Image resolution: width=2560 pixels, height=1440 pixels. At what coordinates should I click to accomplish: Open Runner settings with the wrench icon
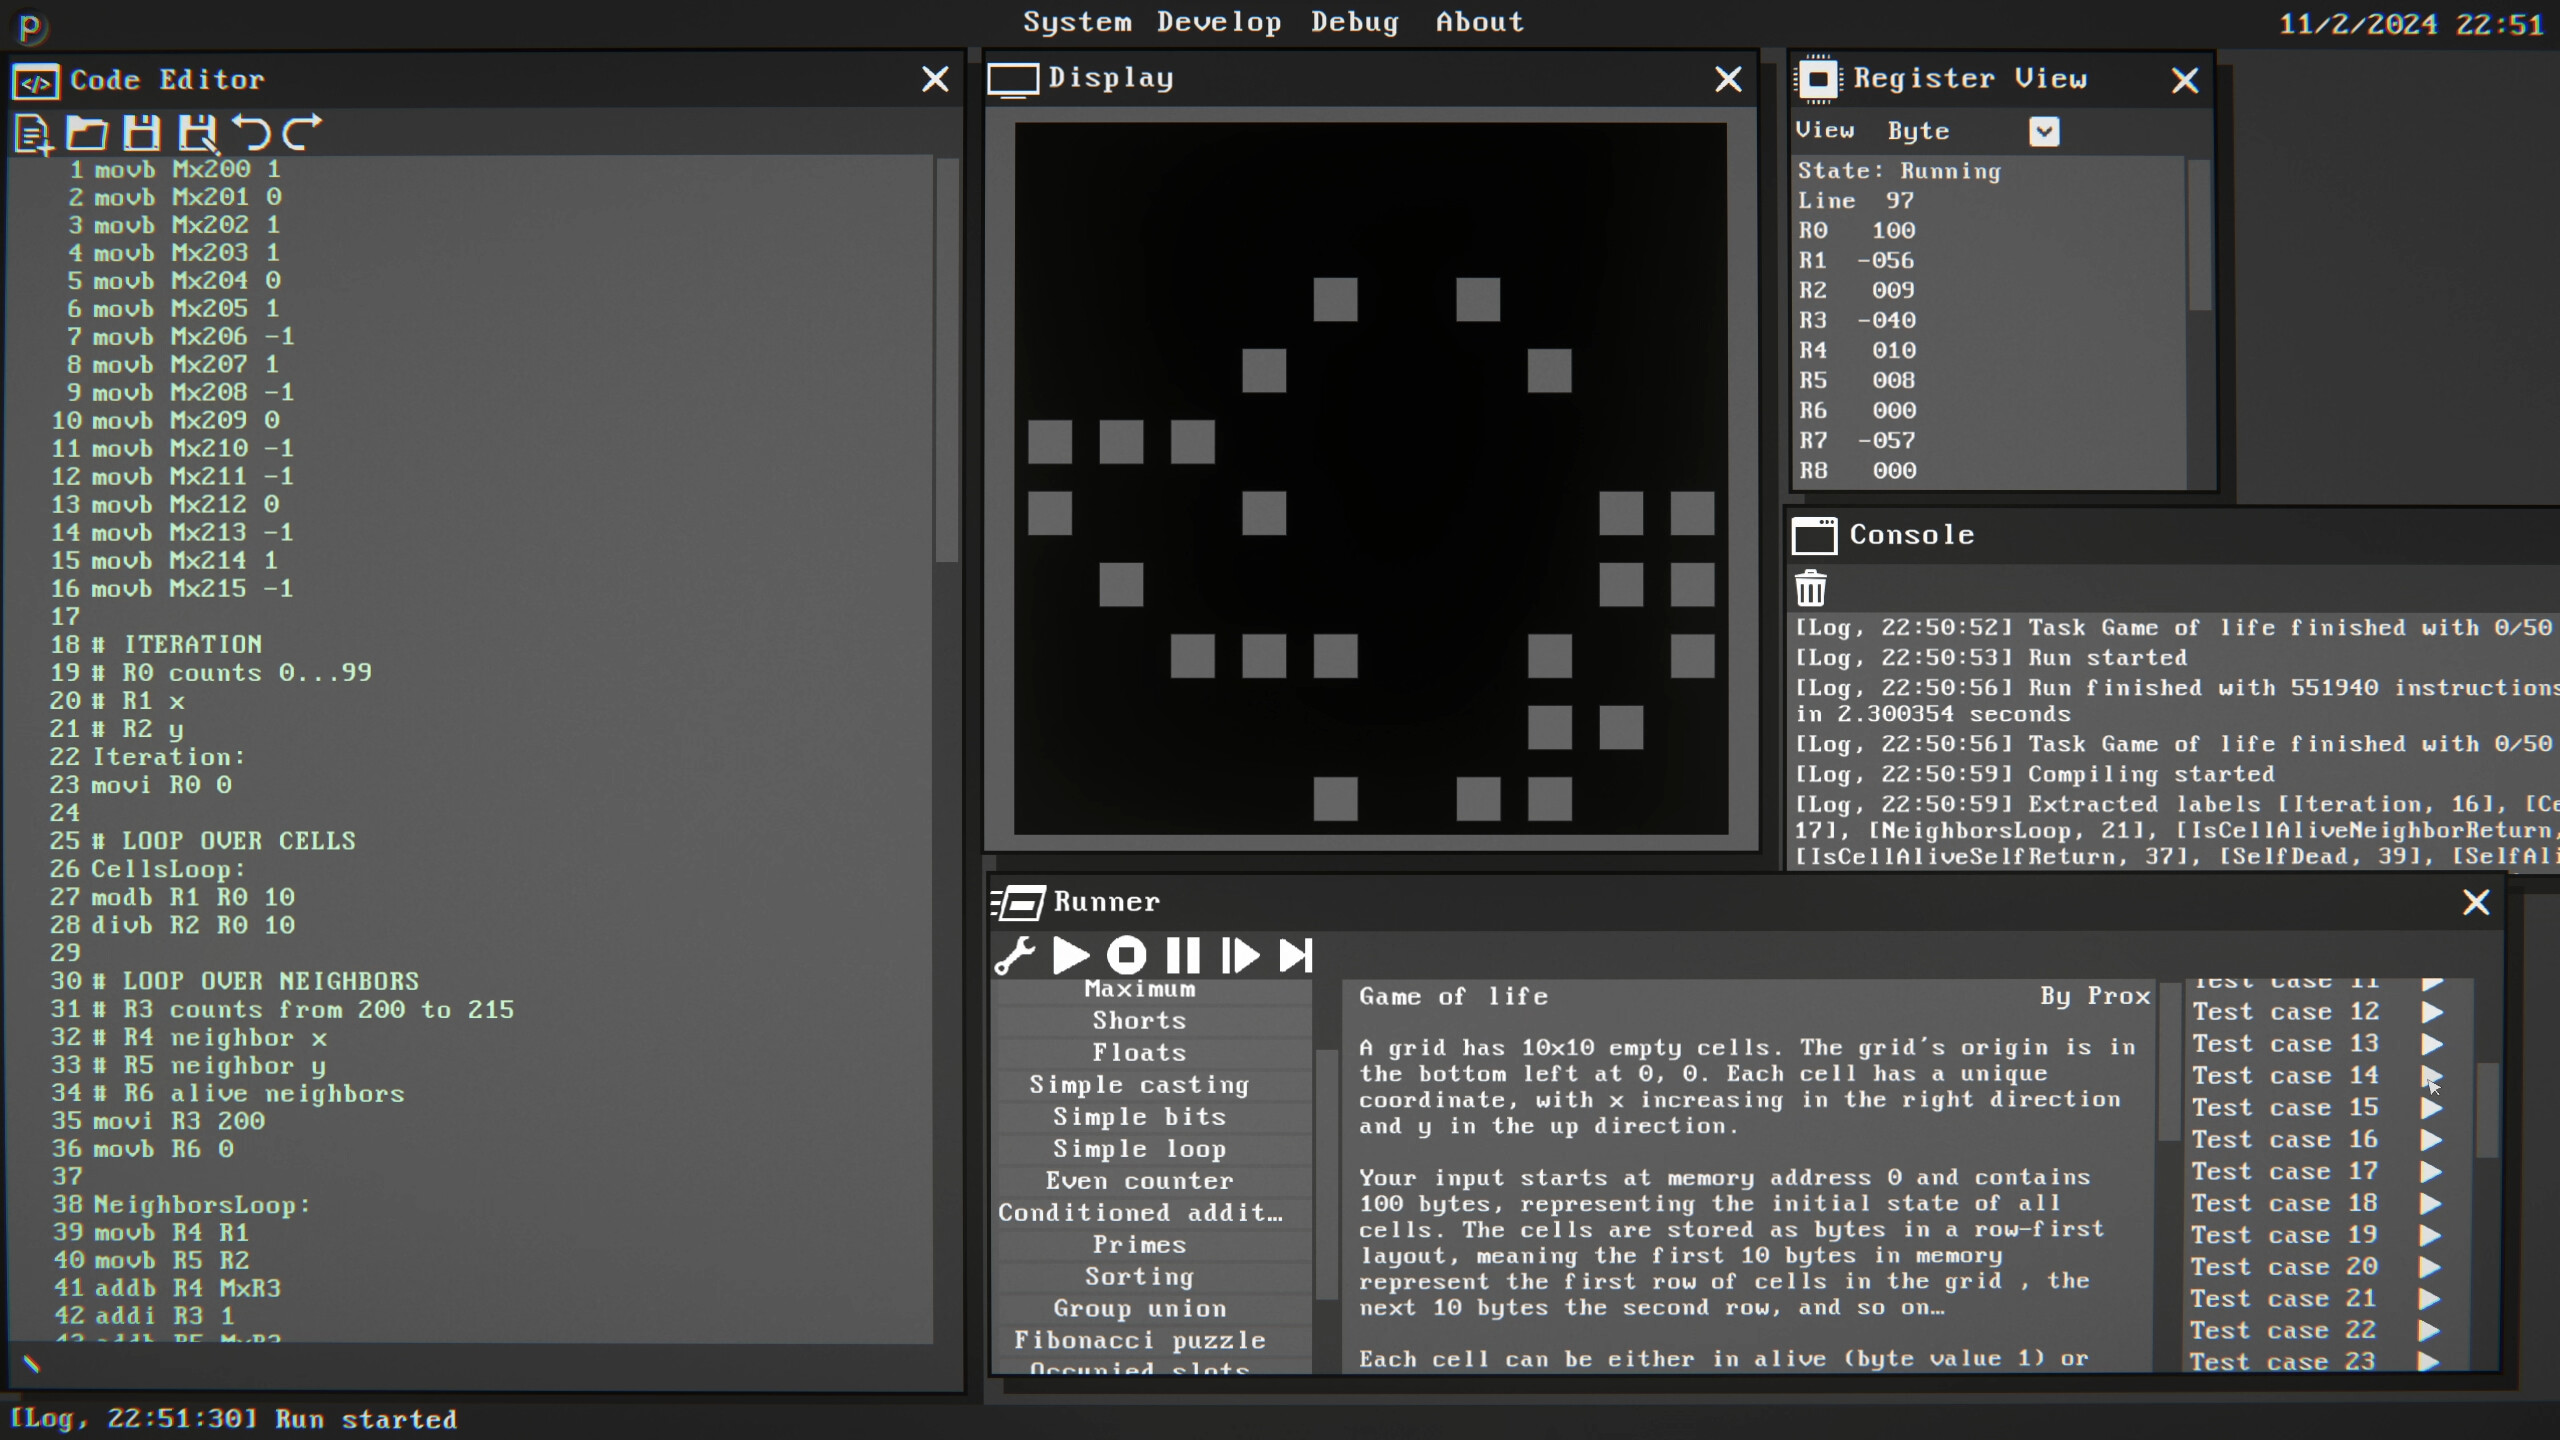[1015, 956]
